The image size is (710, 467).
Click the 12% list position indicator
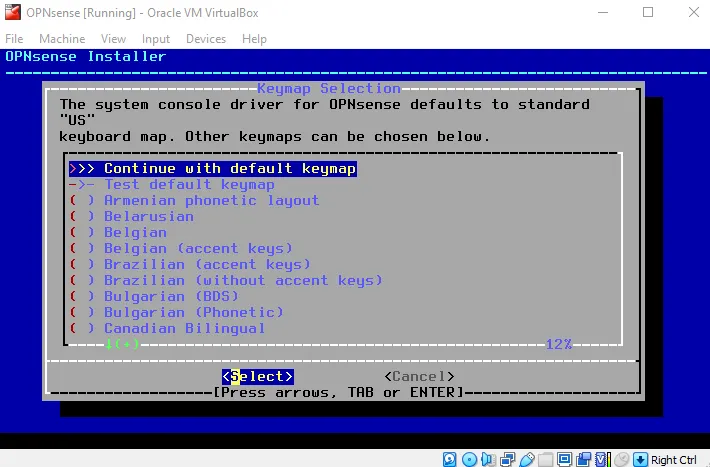coord(559,344)
